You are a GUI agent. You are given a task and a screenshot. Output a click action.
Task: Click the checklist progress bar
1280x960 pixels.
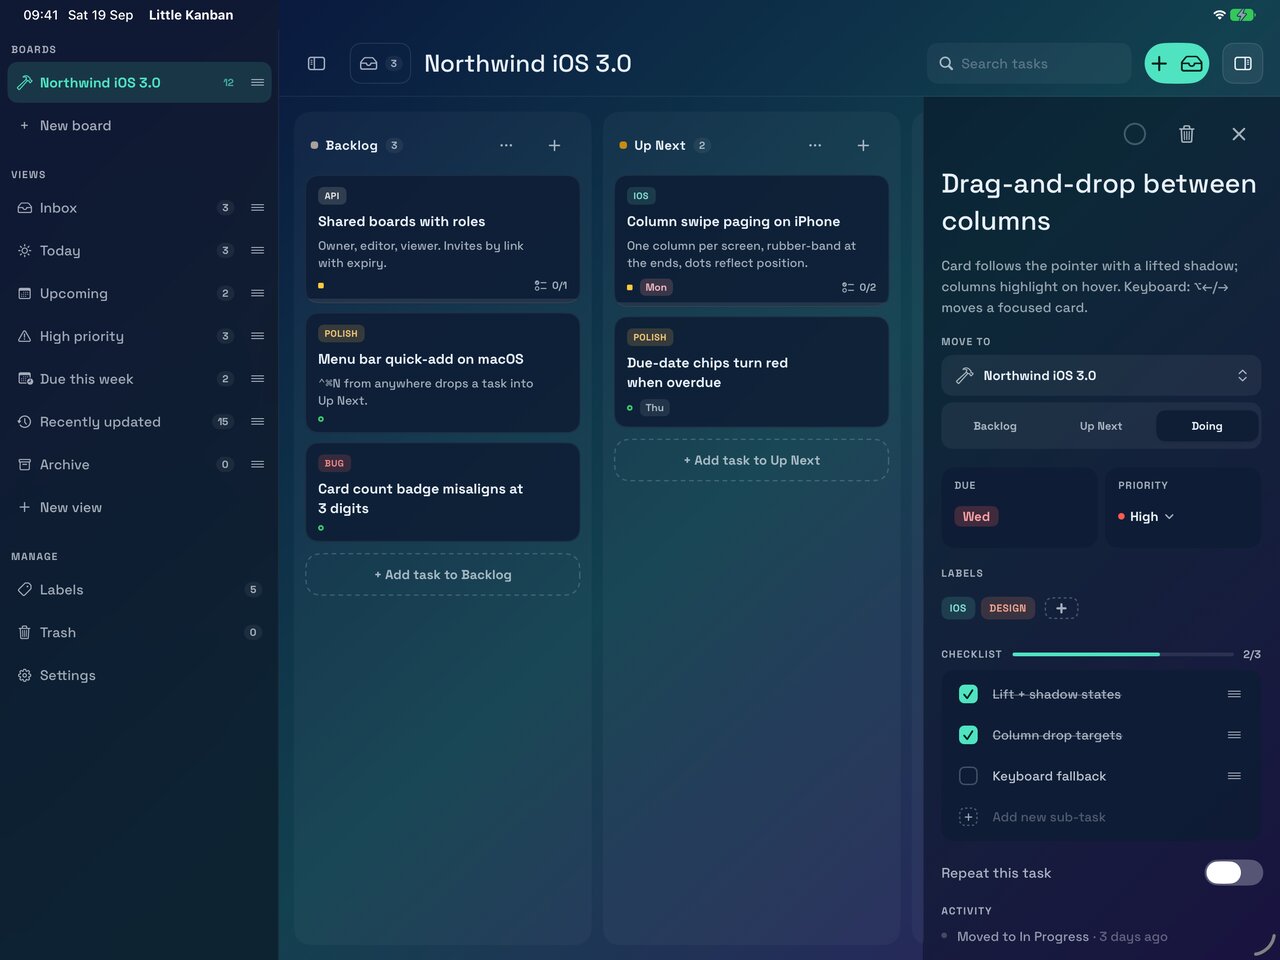click(1123, 654)
